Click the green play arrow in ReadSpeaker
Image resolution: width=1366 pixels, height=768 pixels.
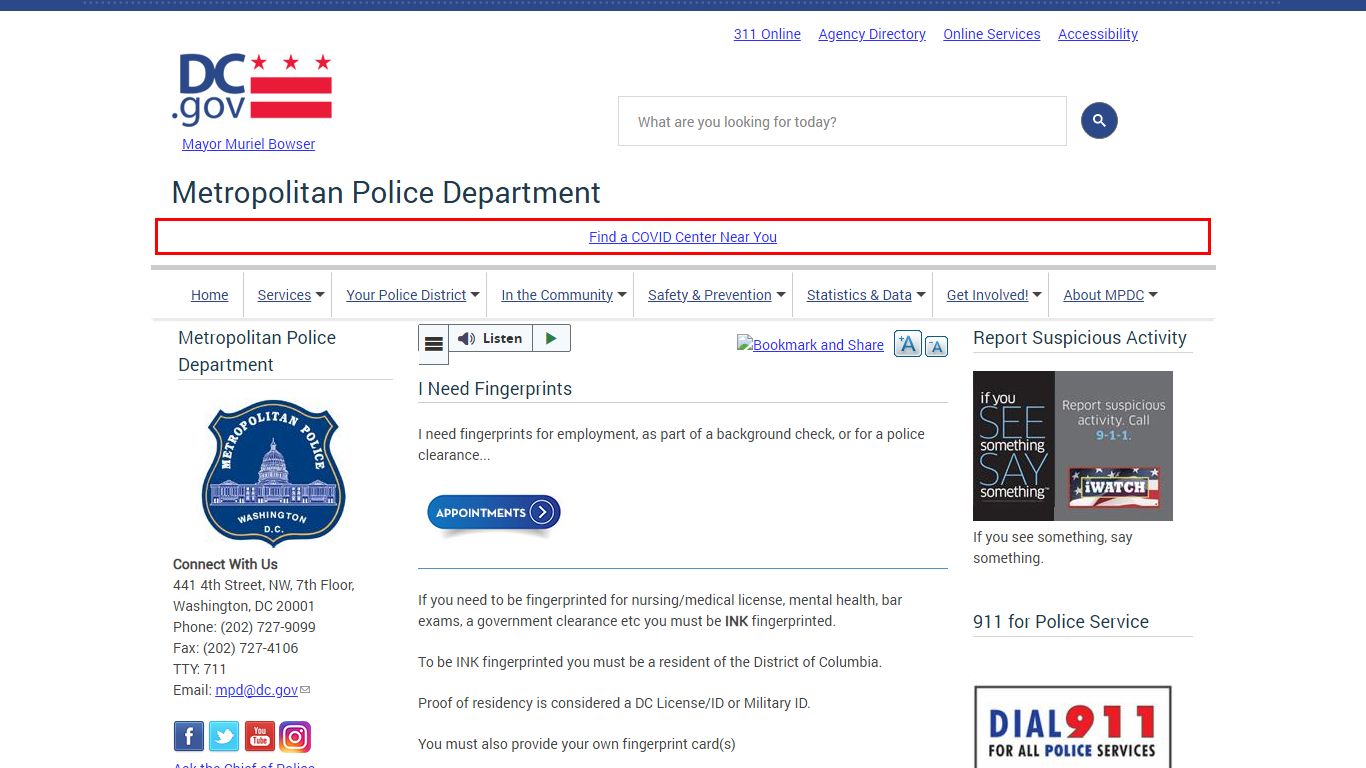point(551,339)
